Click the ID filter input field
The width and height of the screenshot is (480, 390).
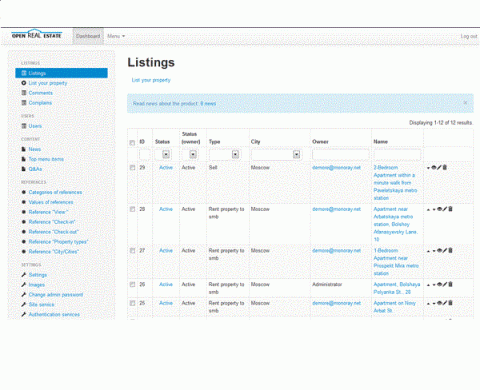pos(144,155)
